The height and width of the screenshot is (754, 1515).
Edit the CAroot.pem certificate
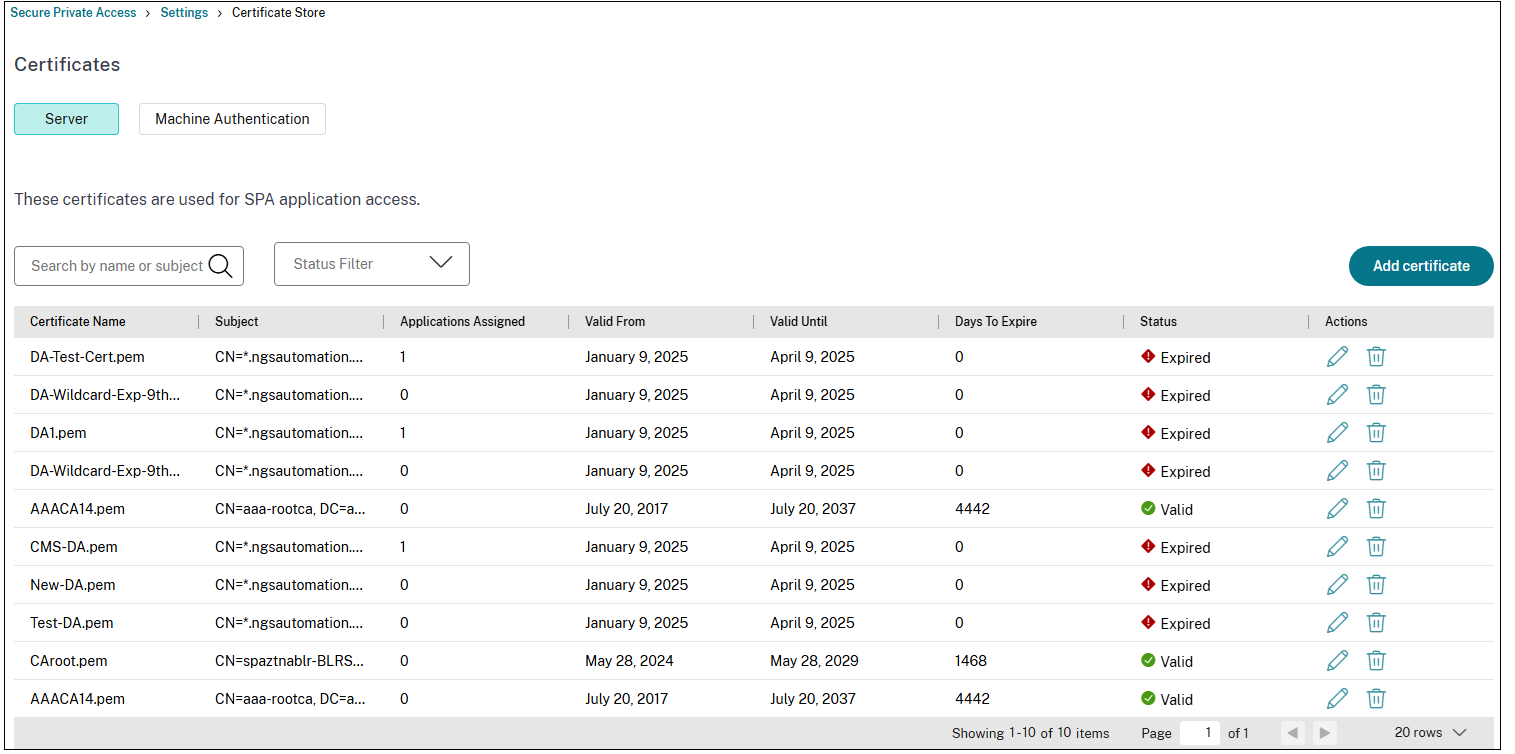coord(1337,660)
